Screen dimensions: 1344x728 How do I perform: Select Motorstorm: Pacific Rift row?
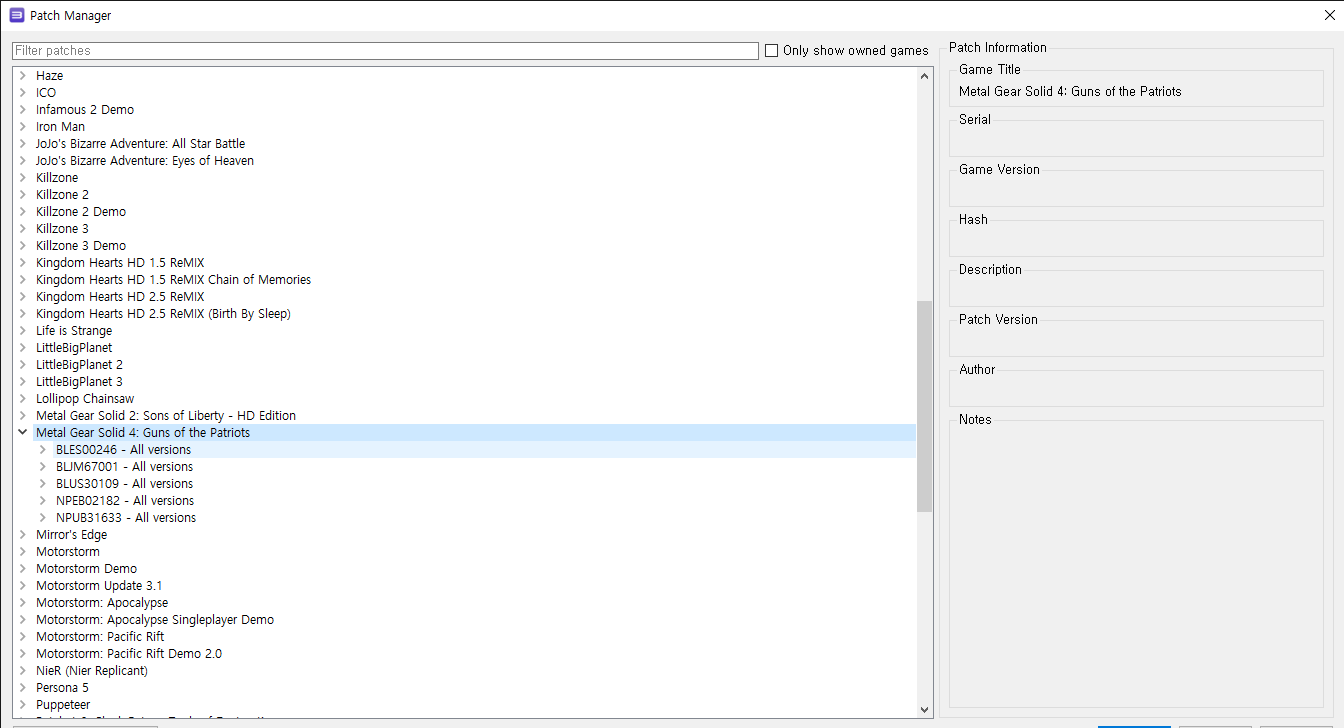tap(100, 637)
